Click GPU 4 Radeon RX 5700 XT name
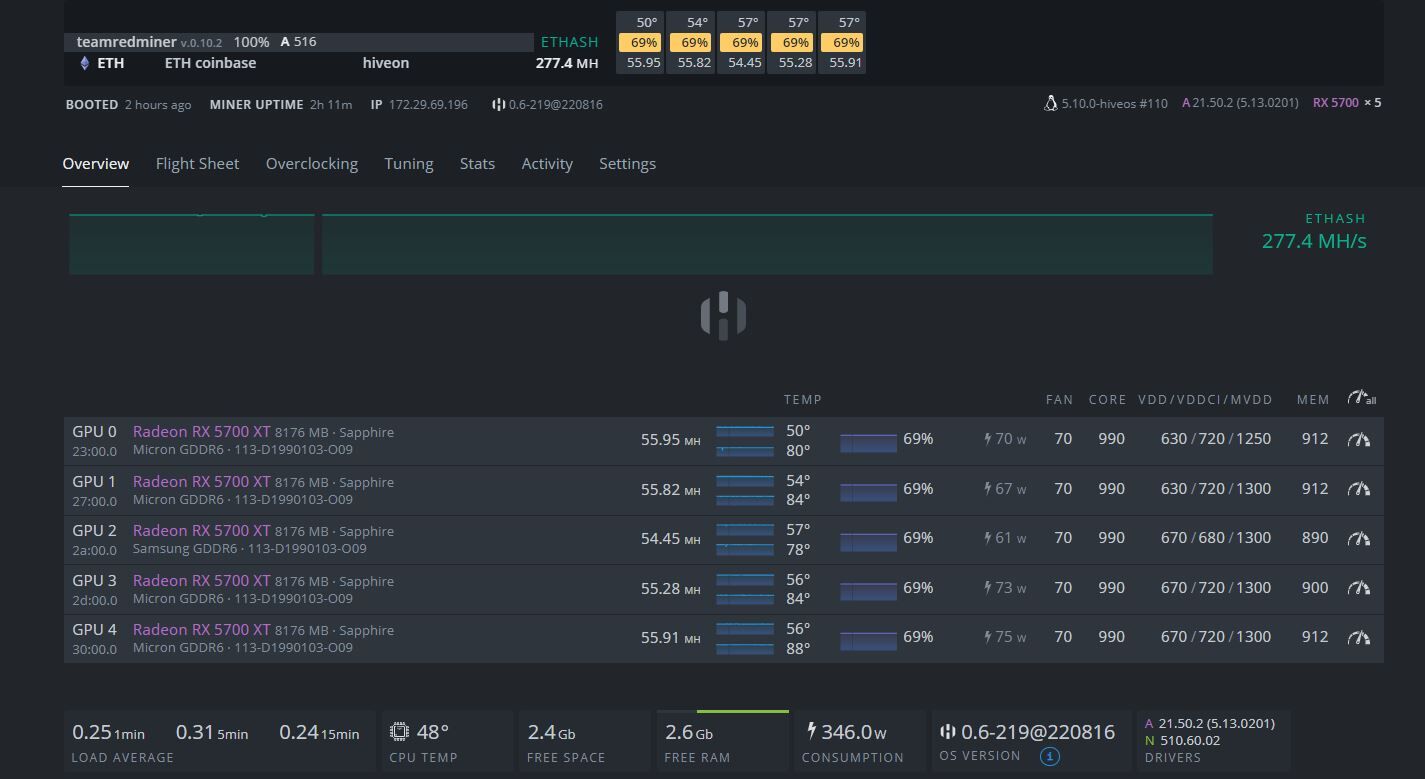Screen dimensions: 1425x779 pos(202,630)
